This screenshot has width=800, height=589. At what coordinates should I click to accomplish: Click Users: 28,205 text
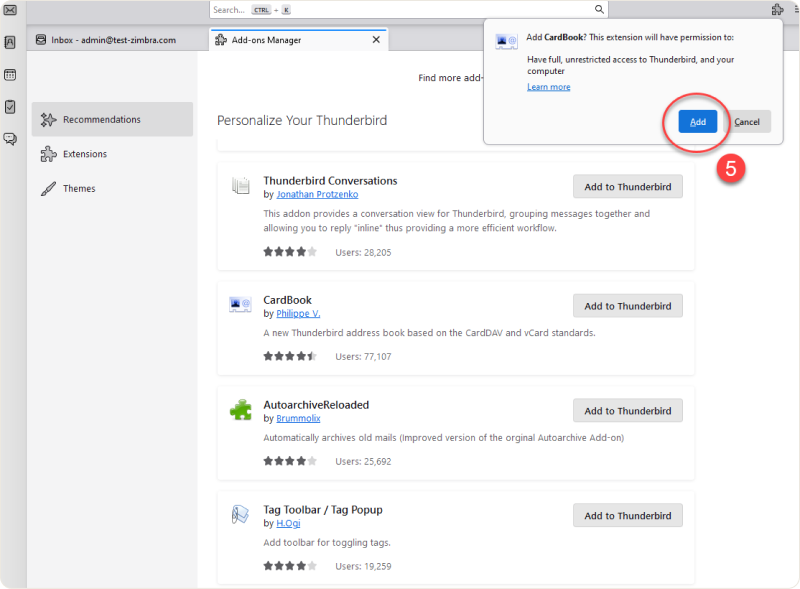point(363,253)
